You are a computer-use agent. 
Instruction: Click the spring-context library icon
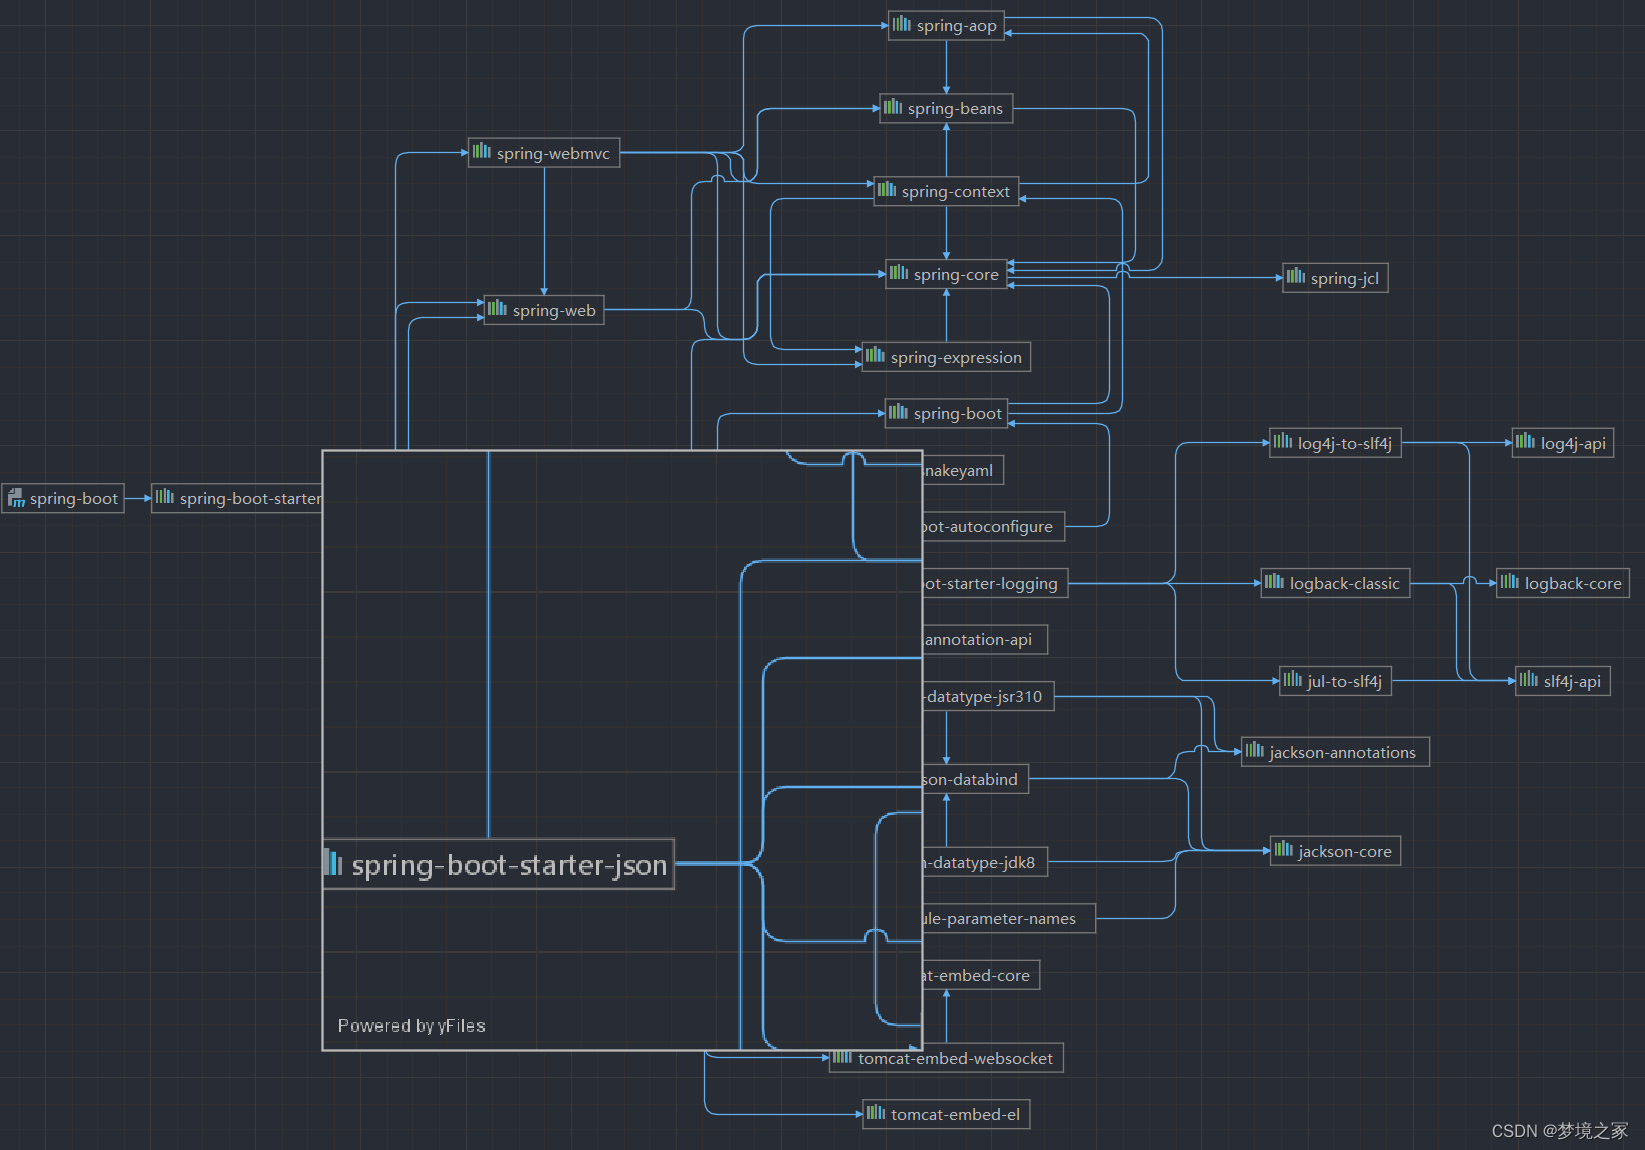point(887,188)
